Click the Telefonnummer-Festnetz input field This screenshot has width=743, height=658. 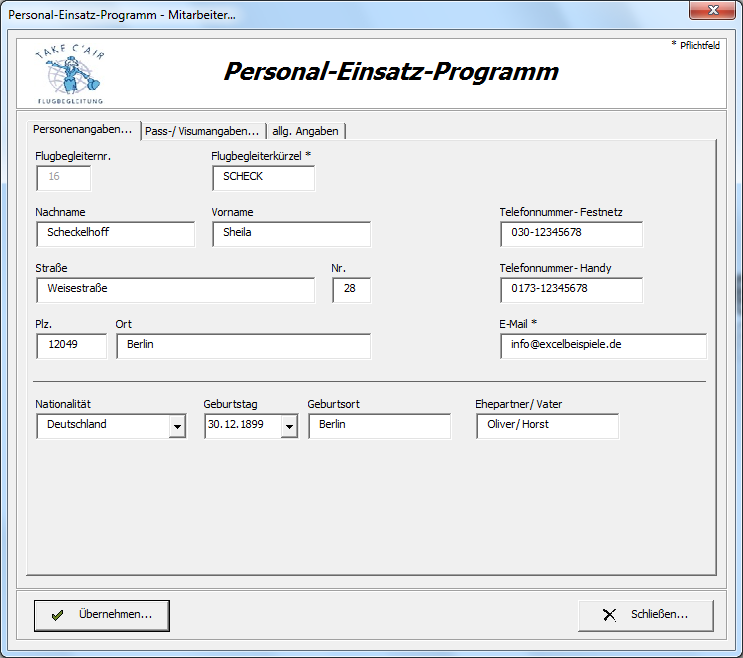(571, 233)
